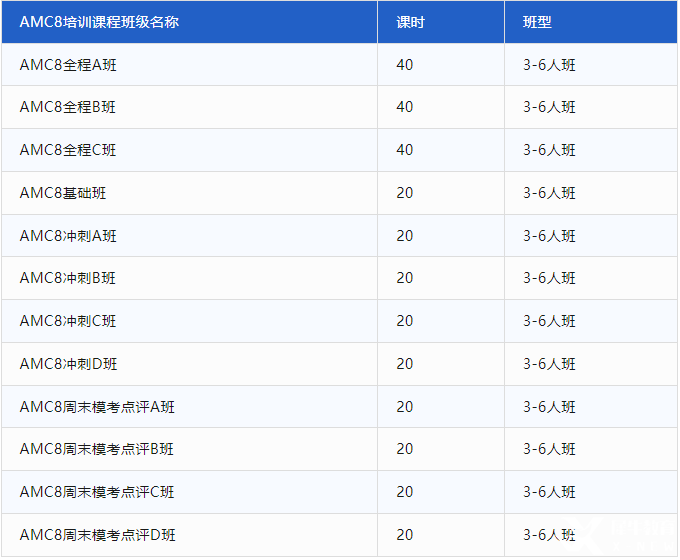Viewport: 680px width, 560px height.
Task: Click the 20 课时 value for AMC8冲刺C班
Action: [x=405, y=321]
